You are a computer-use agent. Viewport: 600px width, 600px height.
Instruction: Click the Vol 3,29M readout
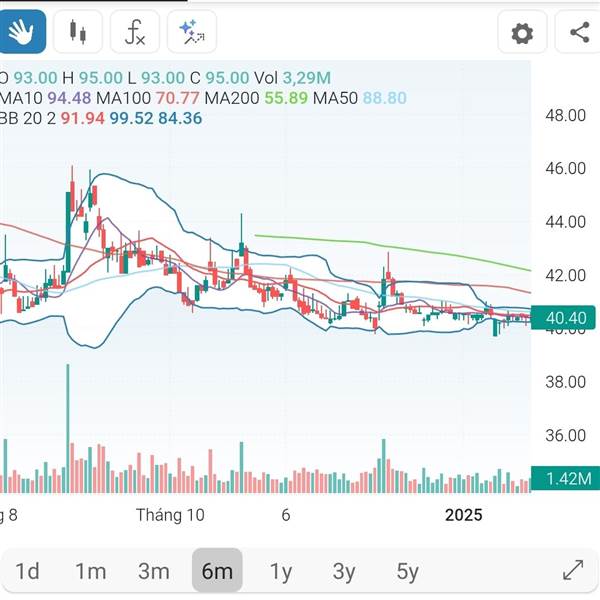click(292, 78)
